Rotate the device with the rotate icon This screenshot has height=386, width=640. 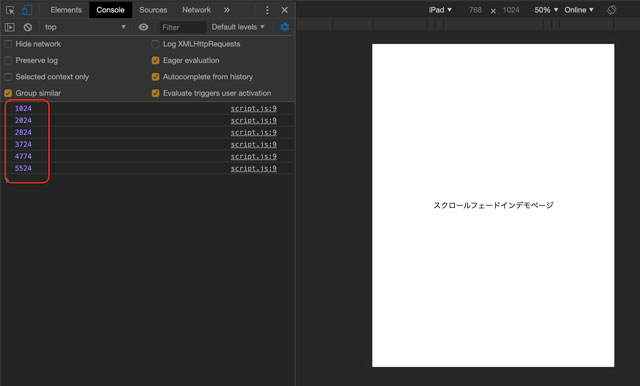click(611, 10)
